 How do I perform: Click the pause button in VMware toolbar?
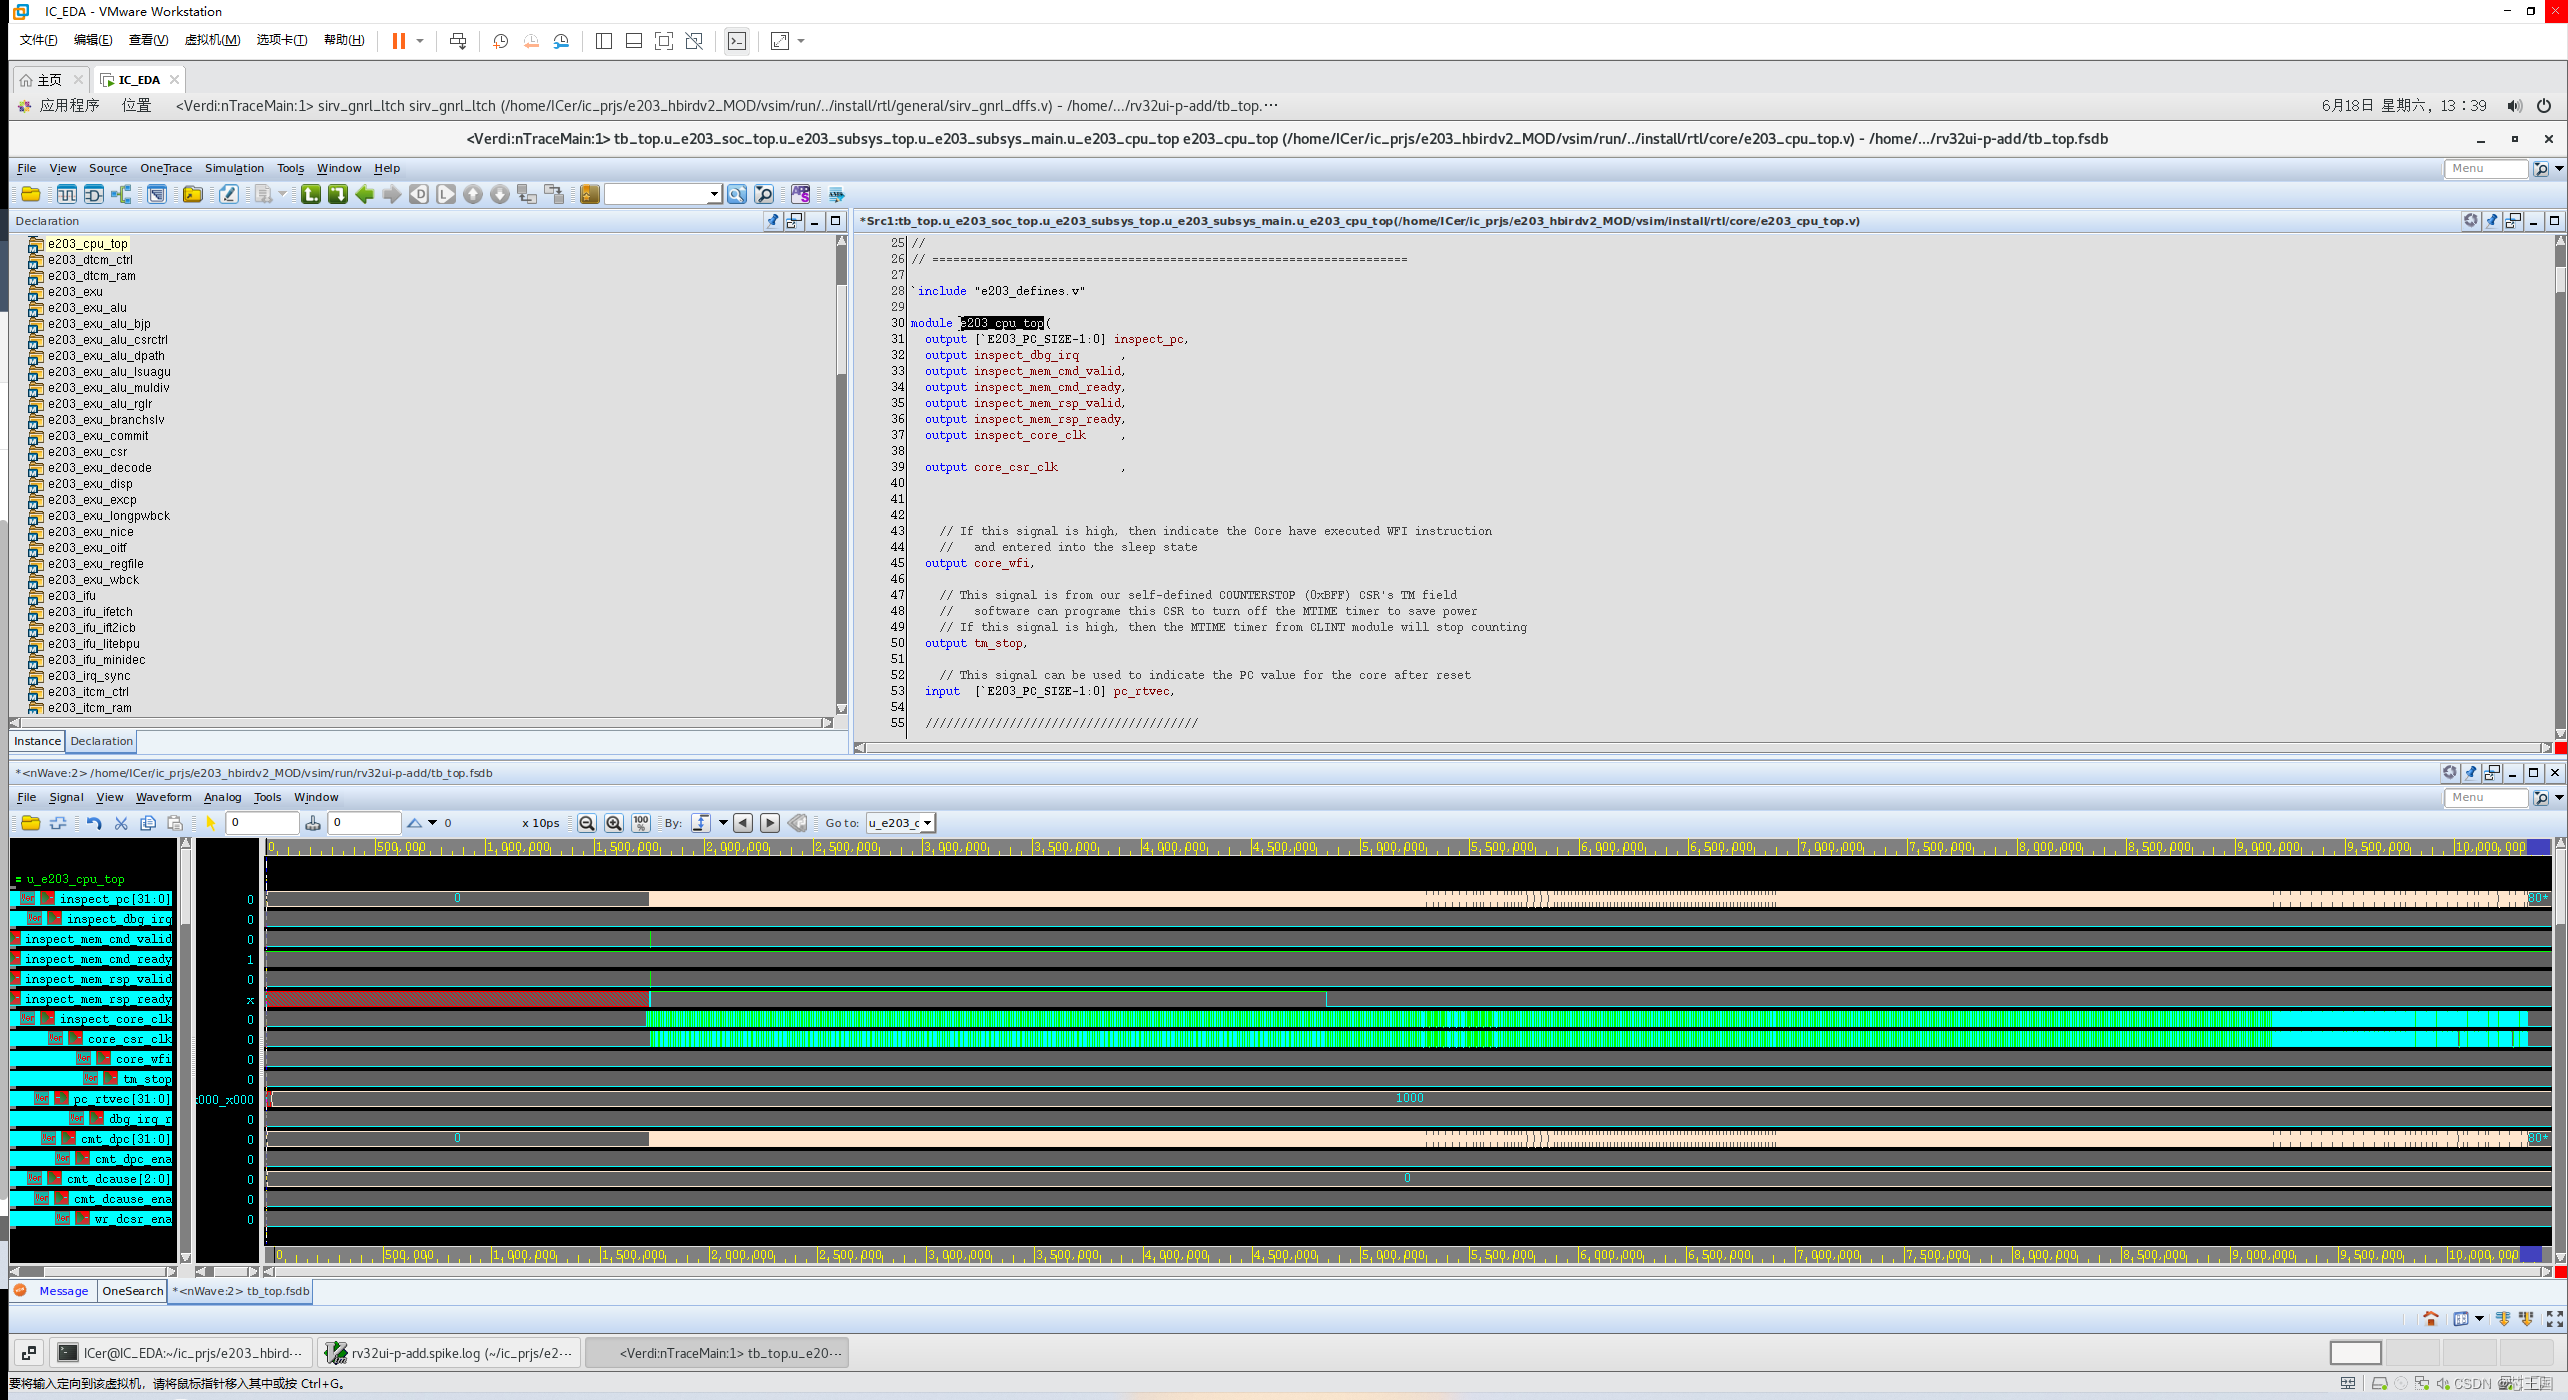[x=399, y=41]
